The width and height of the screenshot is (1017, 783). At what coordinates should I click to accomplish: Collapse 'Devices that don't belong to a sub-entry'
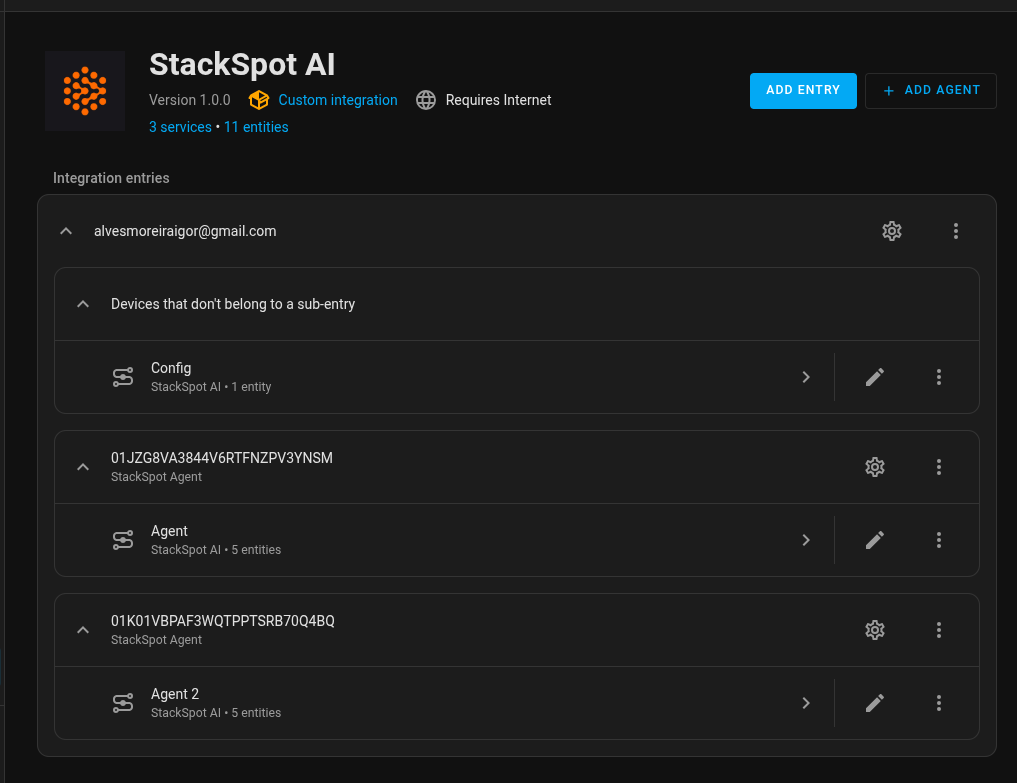point(83,304)
